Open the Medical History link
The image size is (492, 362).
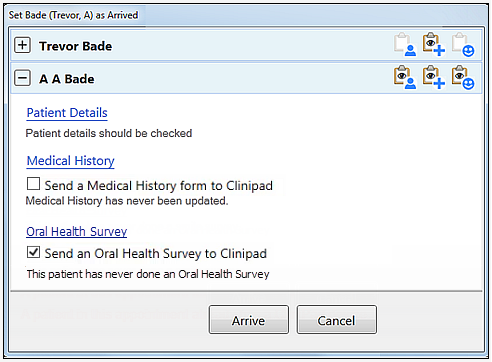click(71, 161)
